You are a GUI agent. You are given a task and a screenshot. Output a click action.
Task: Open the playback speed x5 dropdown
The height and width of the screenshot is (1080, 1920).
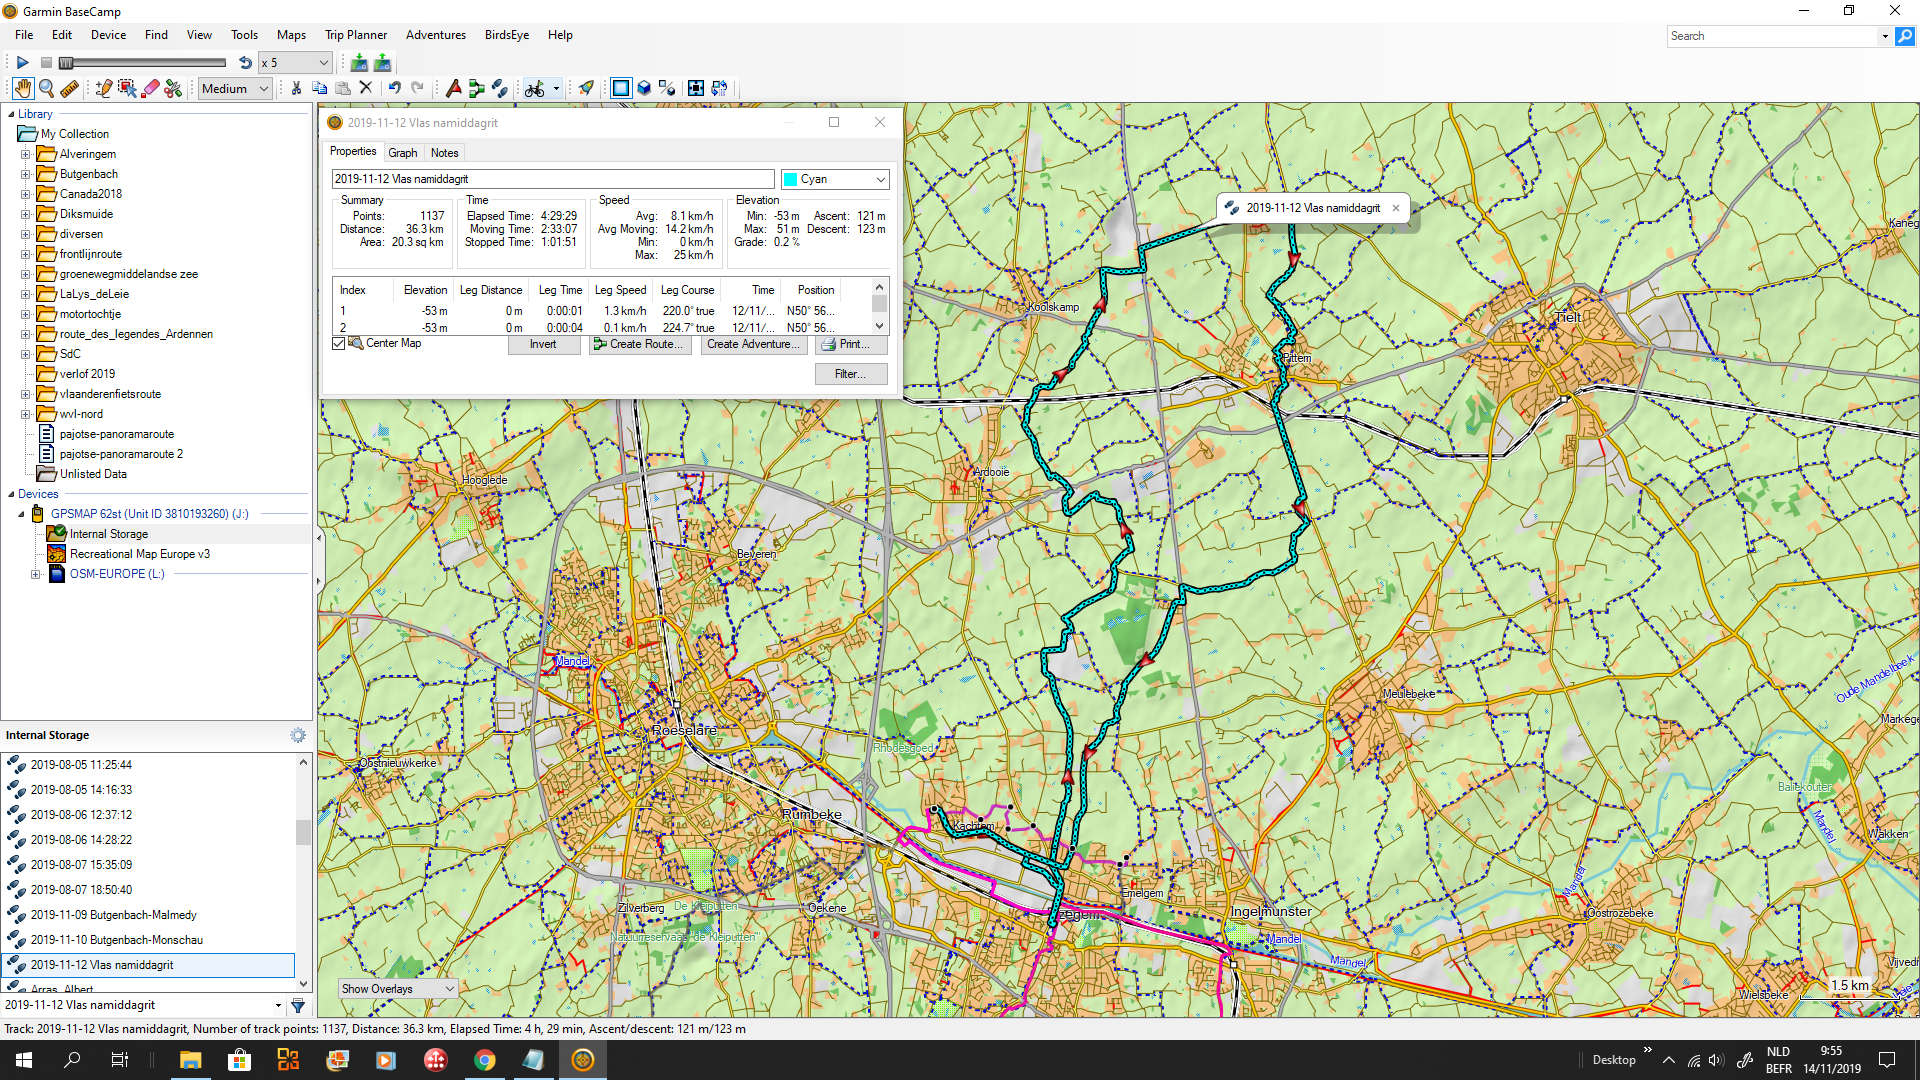[295, 62]
